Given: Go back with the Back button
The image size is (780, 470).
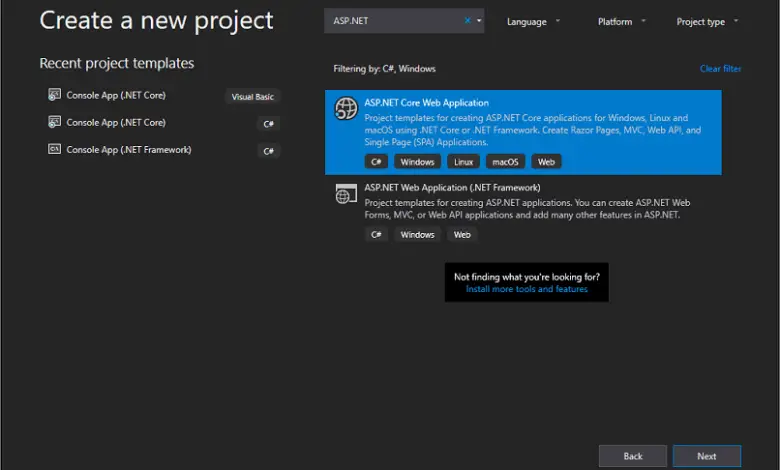Looking at the screenshot, I should [x=632, y=456].
